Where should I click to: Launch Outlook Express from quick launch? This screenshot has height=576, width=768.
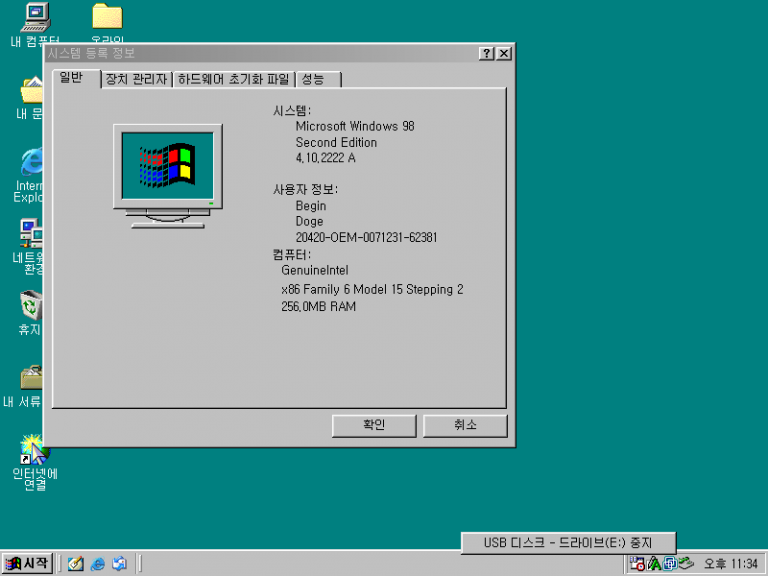(120, 564)
